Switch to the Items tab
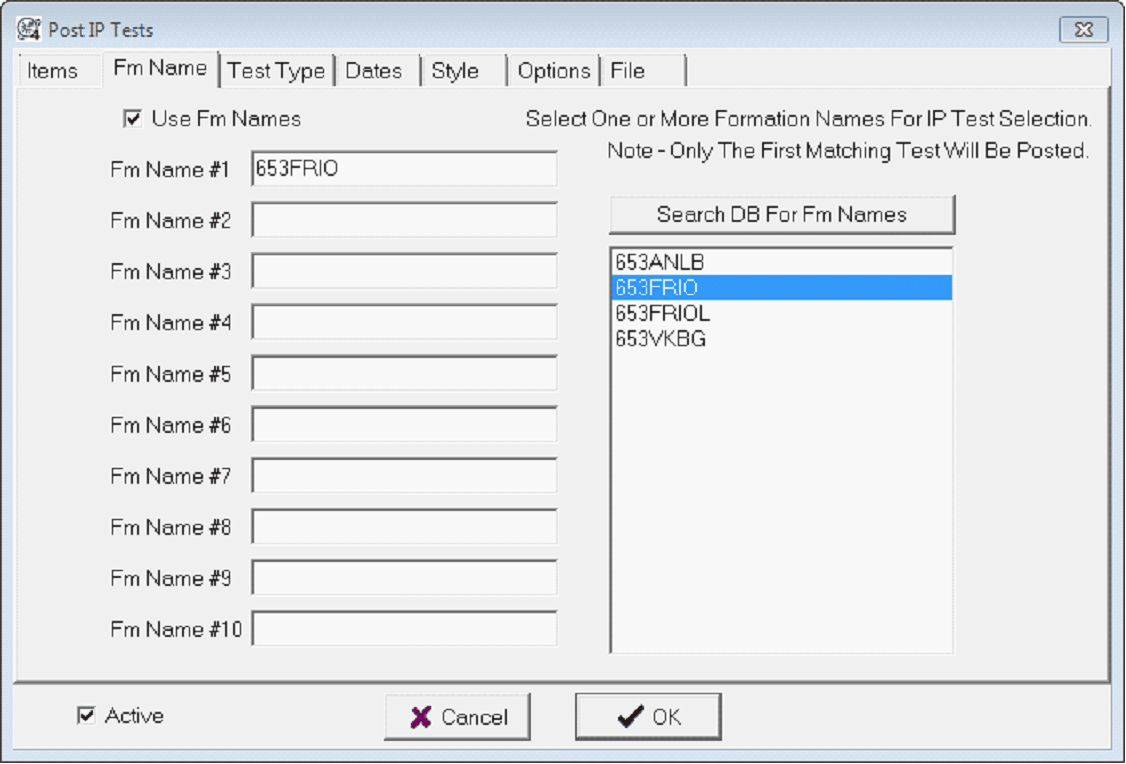Image resolution: width=1126 pixels, height=764 pixels. [52, 71]
